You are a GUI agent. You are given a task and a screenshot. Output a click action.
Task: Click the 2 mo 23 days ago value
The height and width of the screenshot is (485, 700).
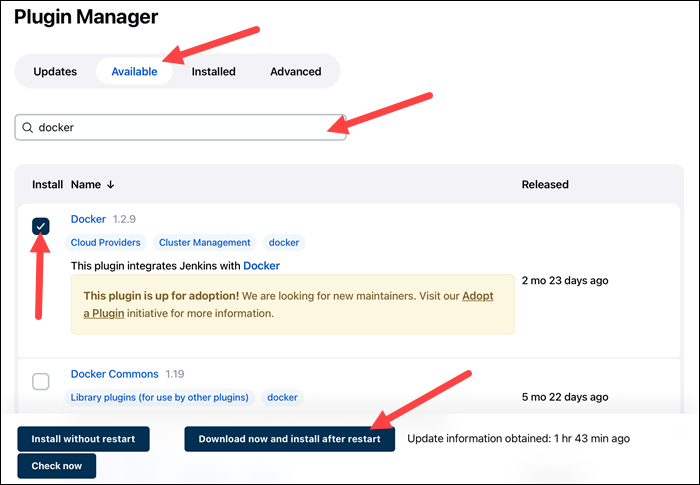click(565, 280)
